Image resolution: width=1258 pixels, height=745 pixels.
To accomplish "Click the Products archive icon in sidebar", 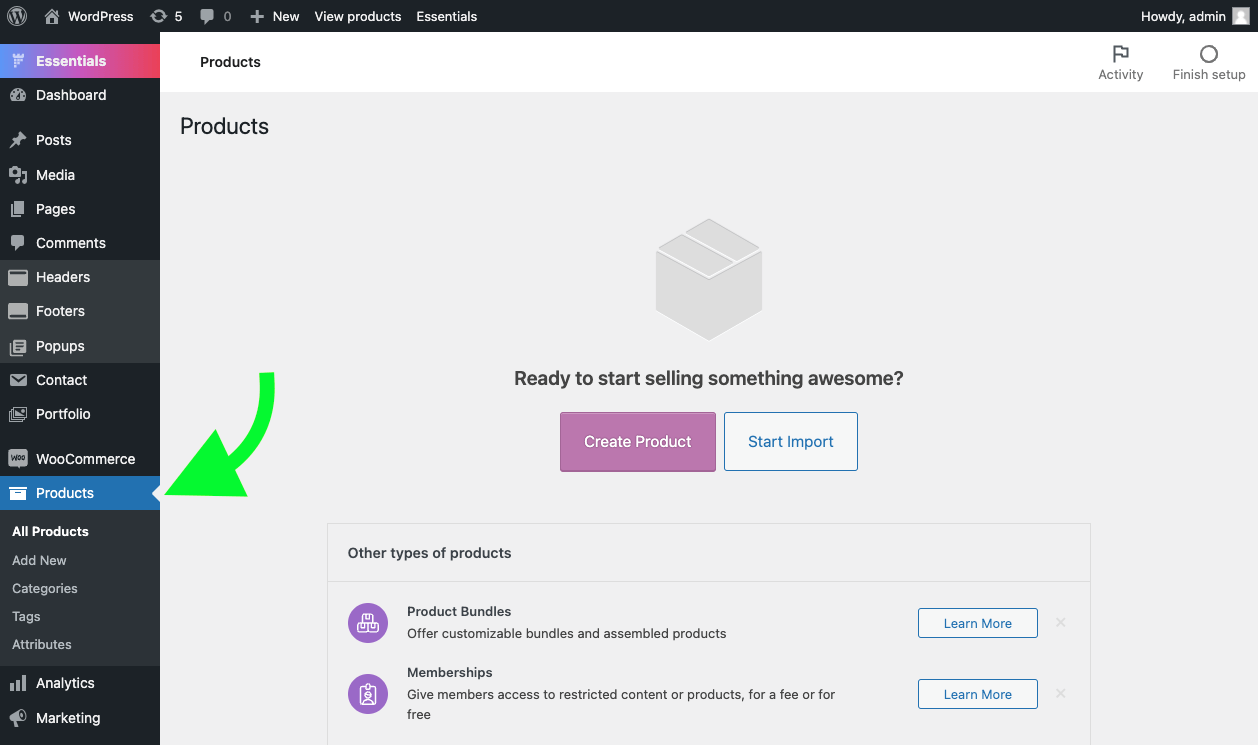I will coord(18,493).
